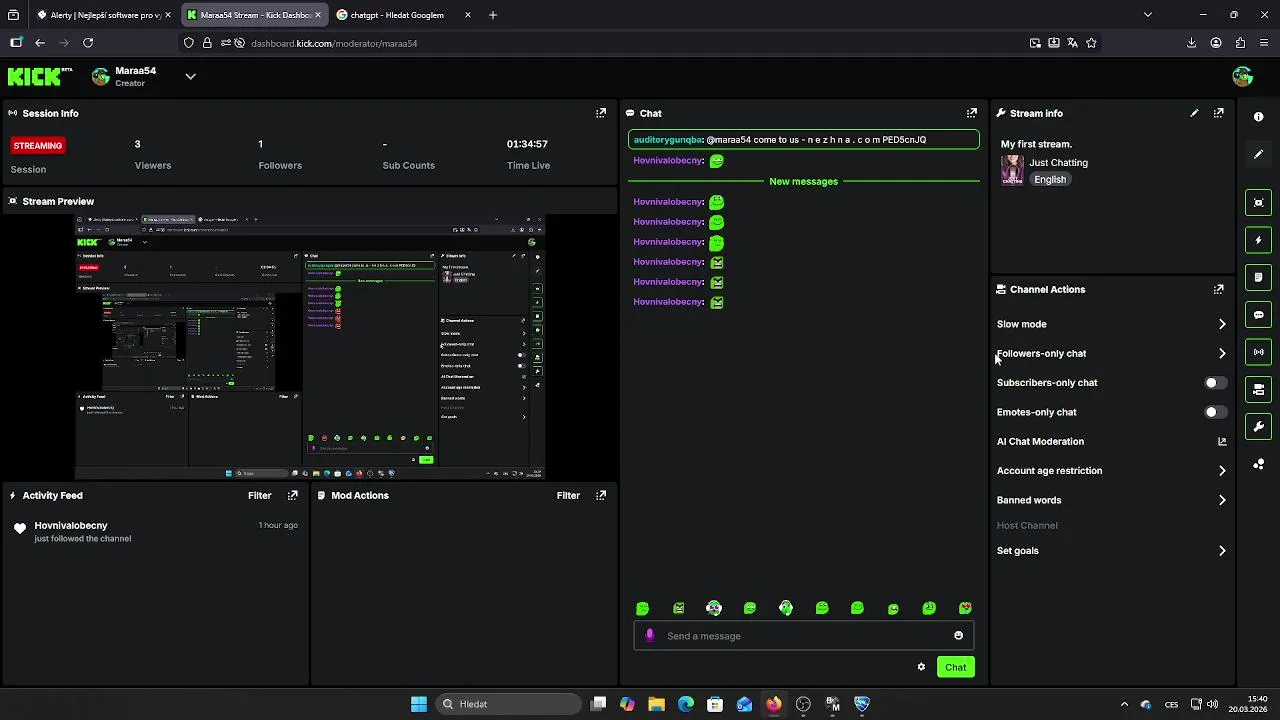Open chat settings gear icon

tap(921, 667)
